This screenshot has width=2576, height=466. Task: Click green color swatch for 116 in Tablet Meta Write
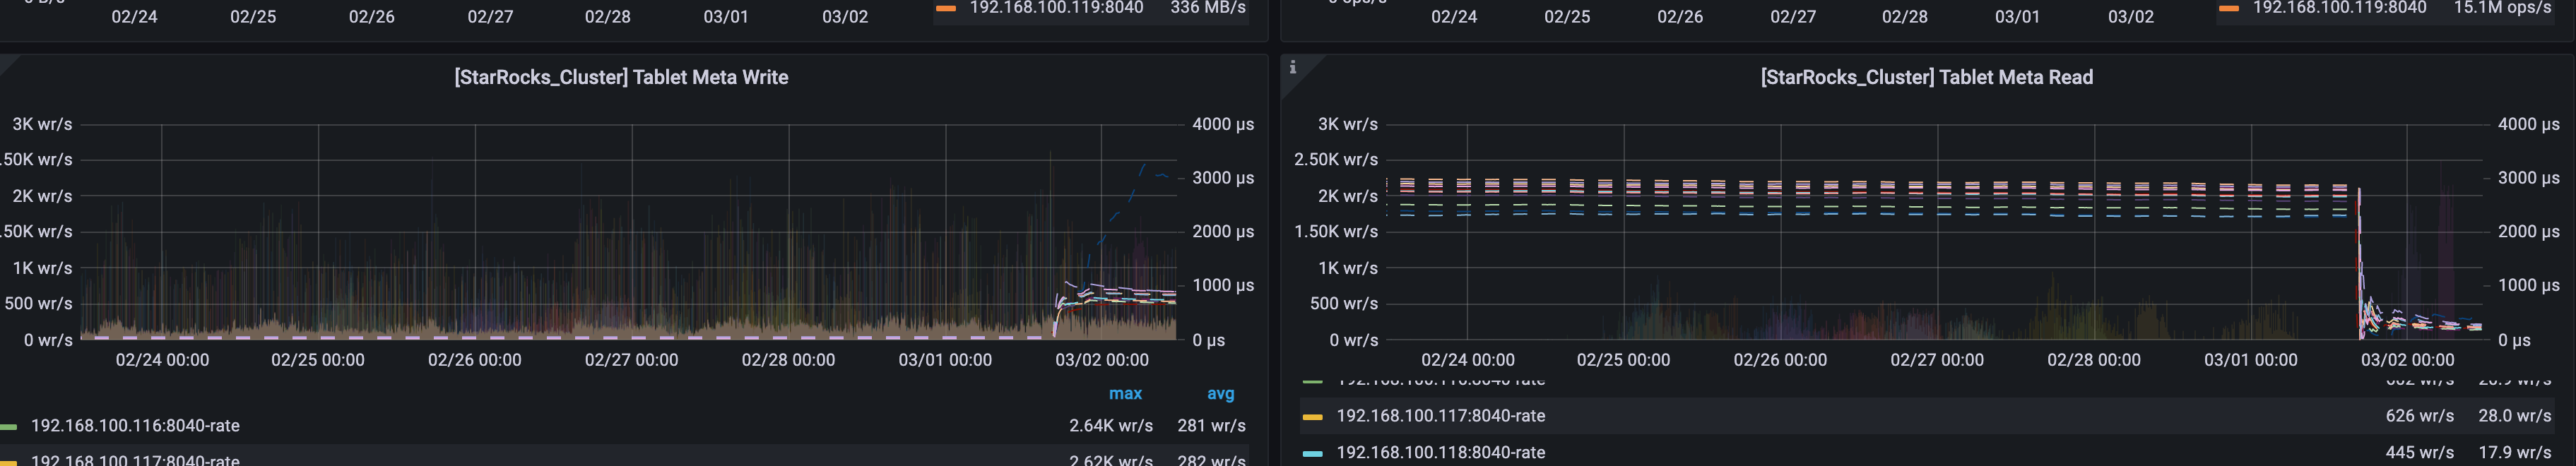tap(8, 427)
